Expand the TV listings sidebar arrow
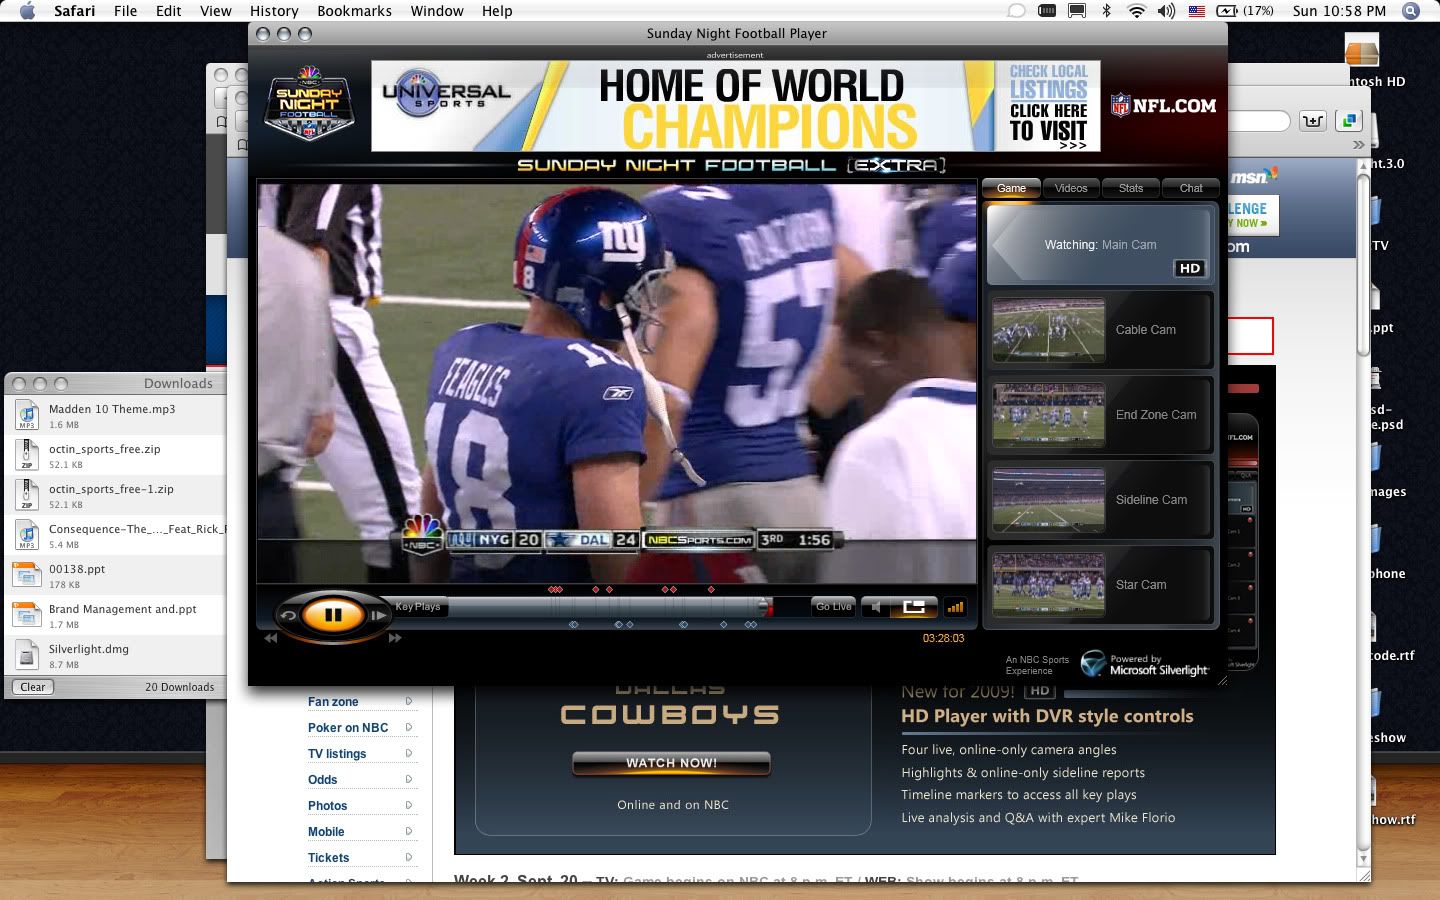The image size is (1440, 900). coord(408,753)
